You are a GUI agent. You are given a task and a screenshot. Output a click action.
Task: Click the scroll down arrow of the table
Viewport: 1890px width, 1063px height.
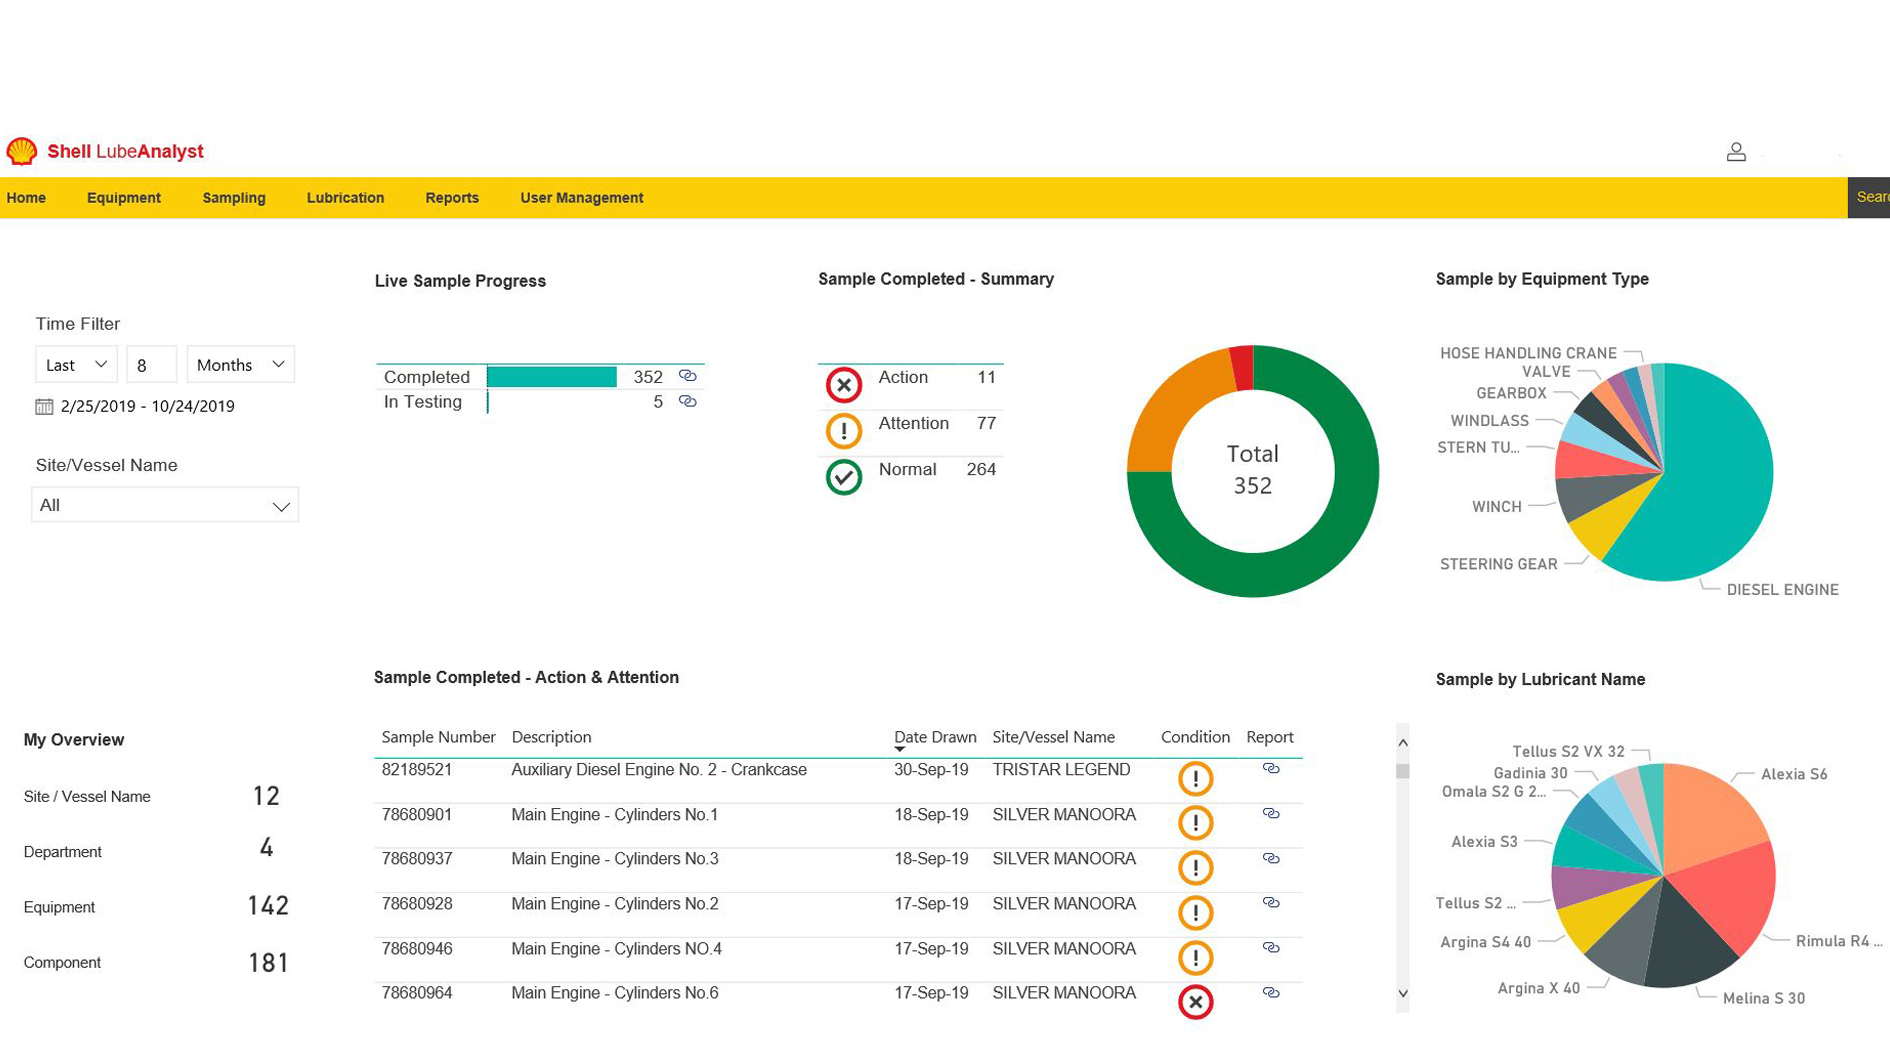pyautogui.click(x=1403, y=993)
